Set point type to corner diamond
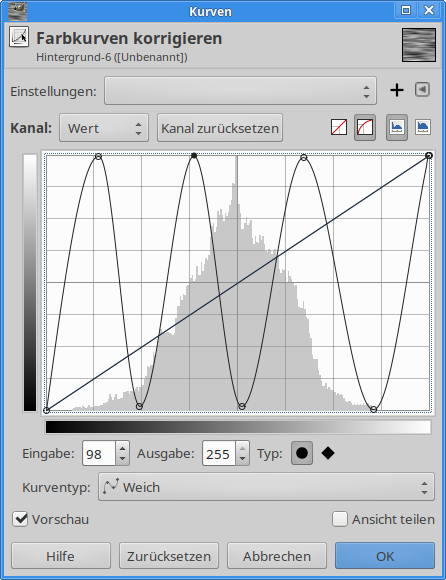Viewport: 446px width, 580px height. coord(328,453)
